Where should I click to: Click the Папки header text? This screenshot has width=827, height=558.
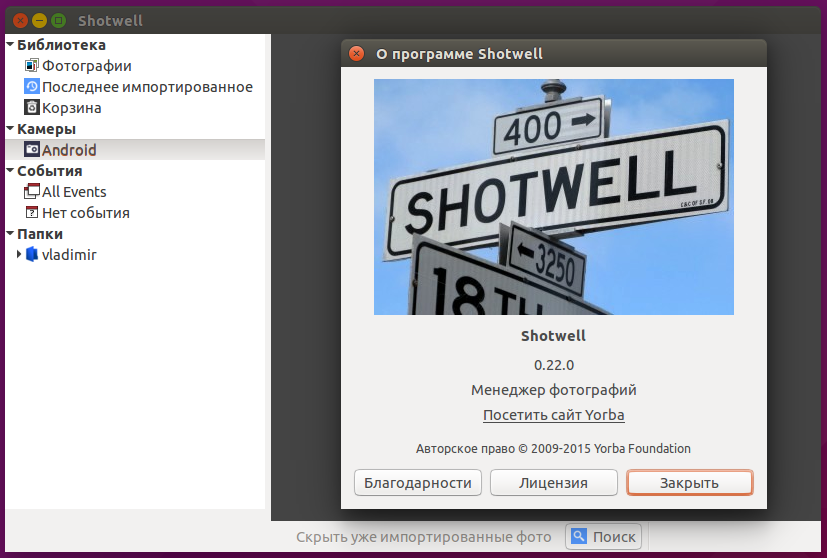40,234
